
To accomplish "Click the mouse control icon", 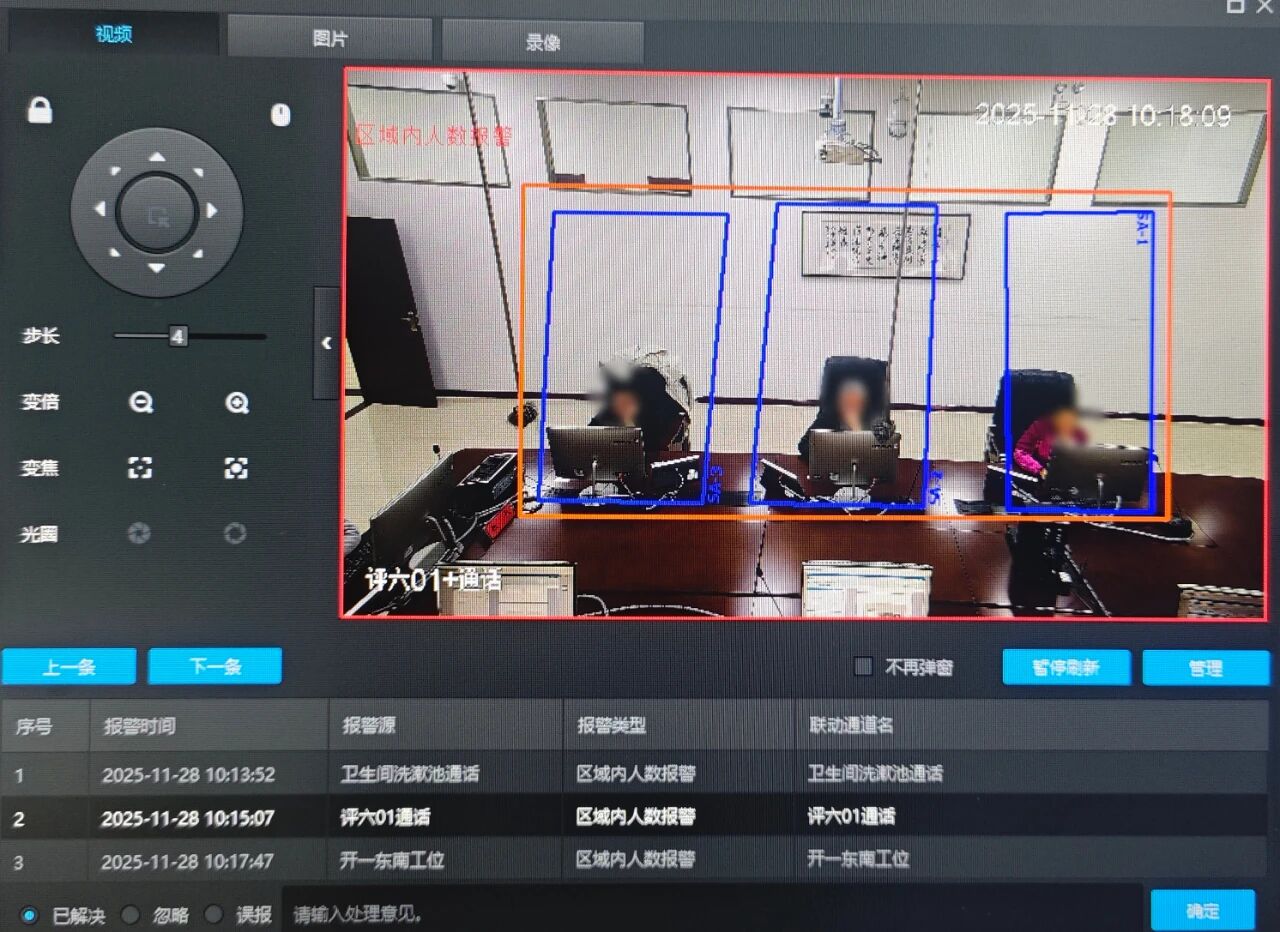I will coord(281,115).
